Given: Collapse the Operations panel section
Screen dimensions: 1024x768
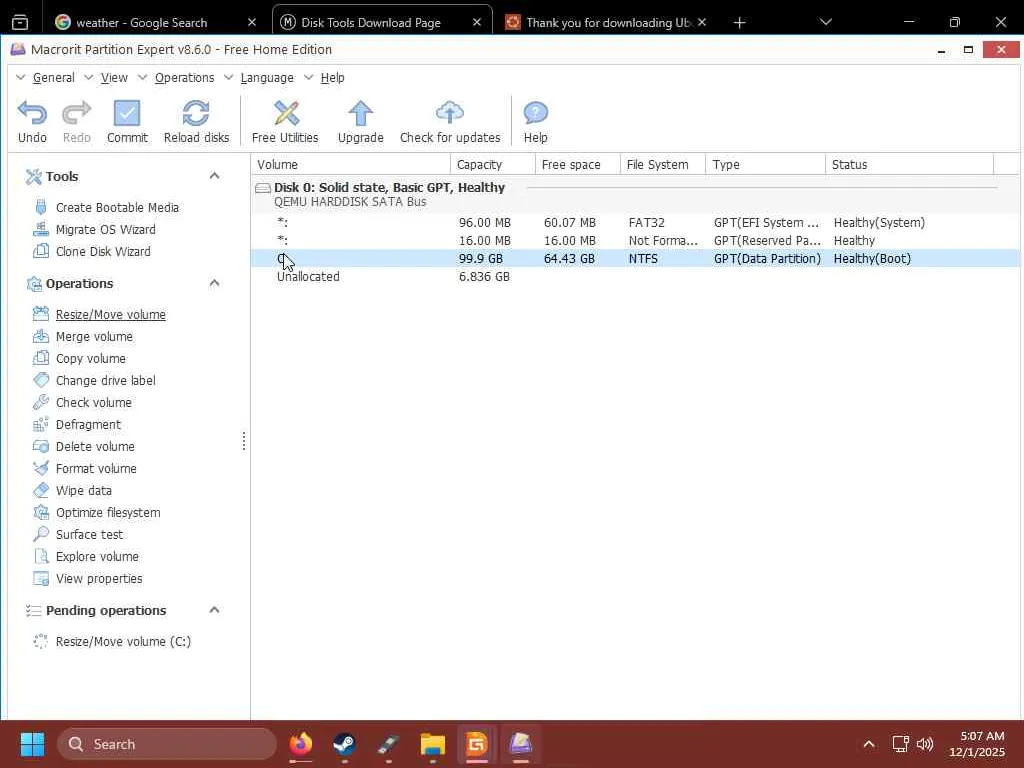Looking at the screenshot, I should (x=214, y=283).
